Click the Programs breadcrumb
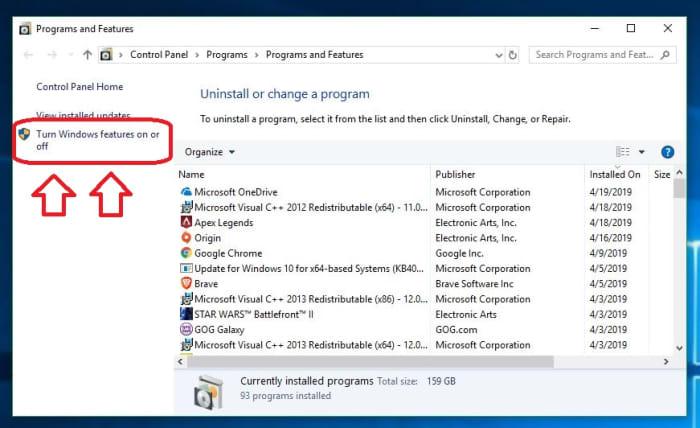 point(227,54)
